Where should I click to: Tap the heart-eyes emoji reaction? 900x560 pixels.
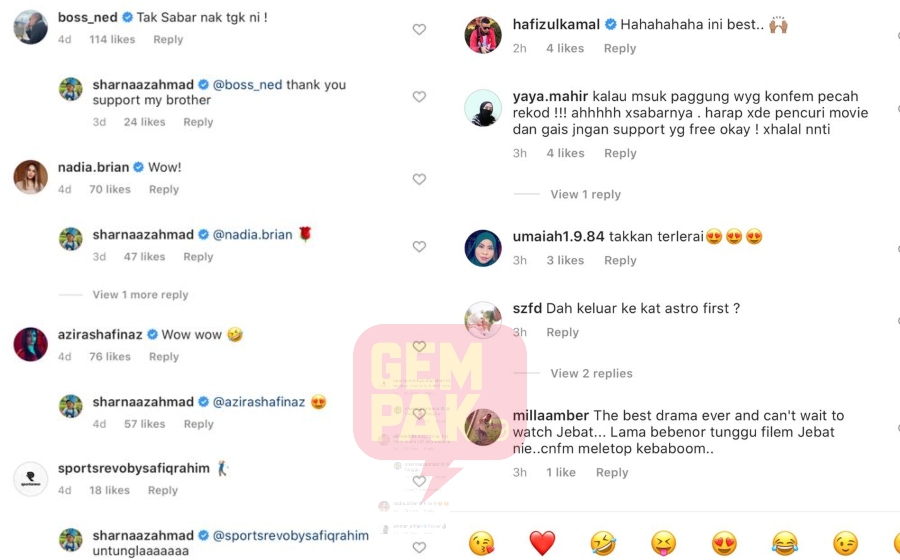(724, 543)
